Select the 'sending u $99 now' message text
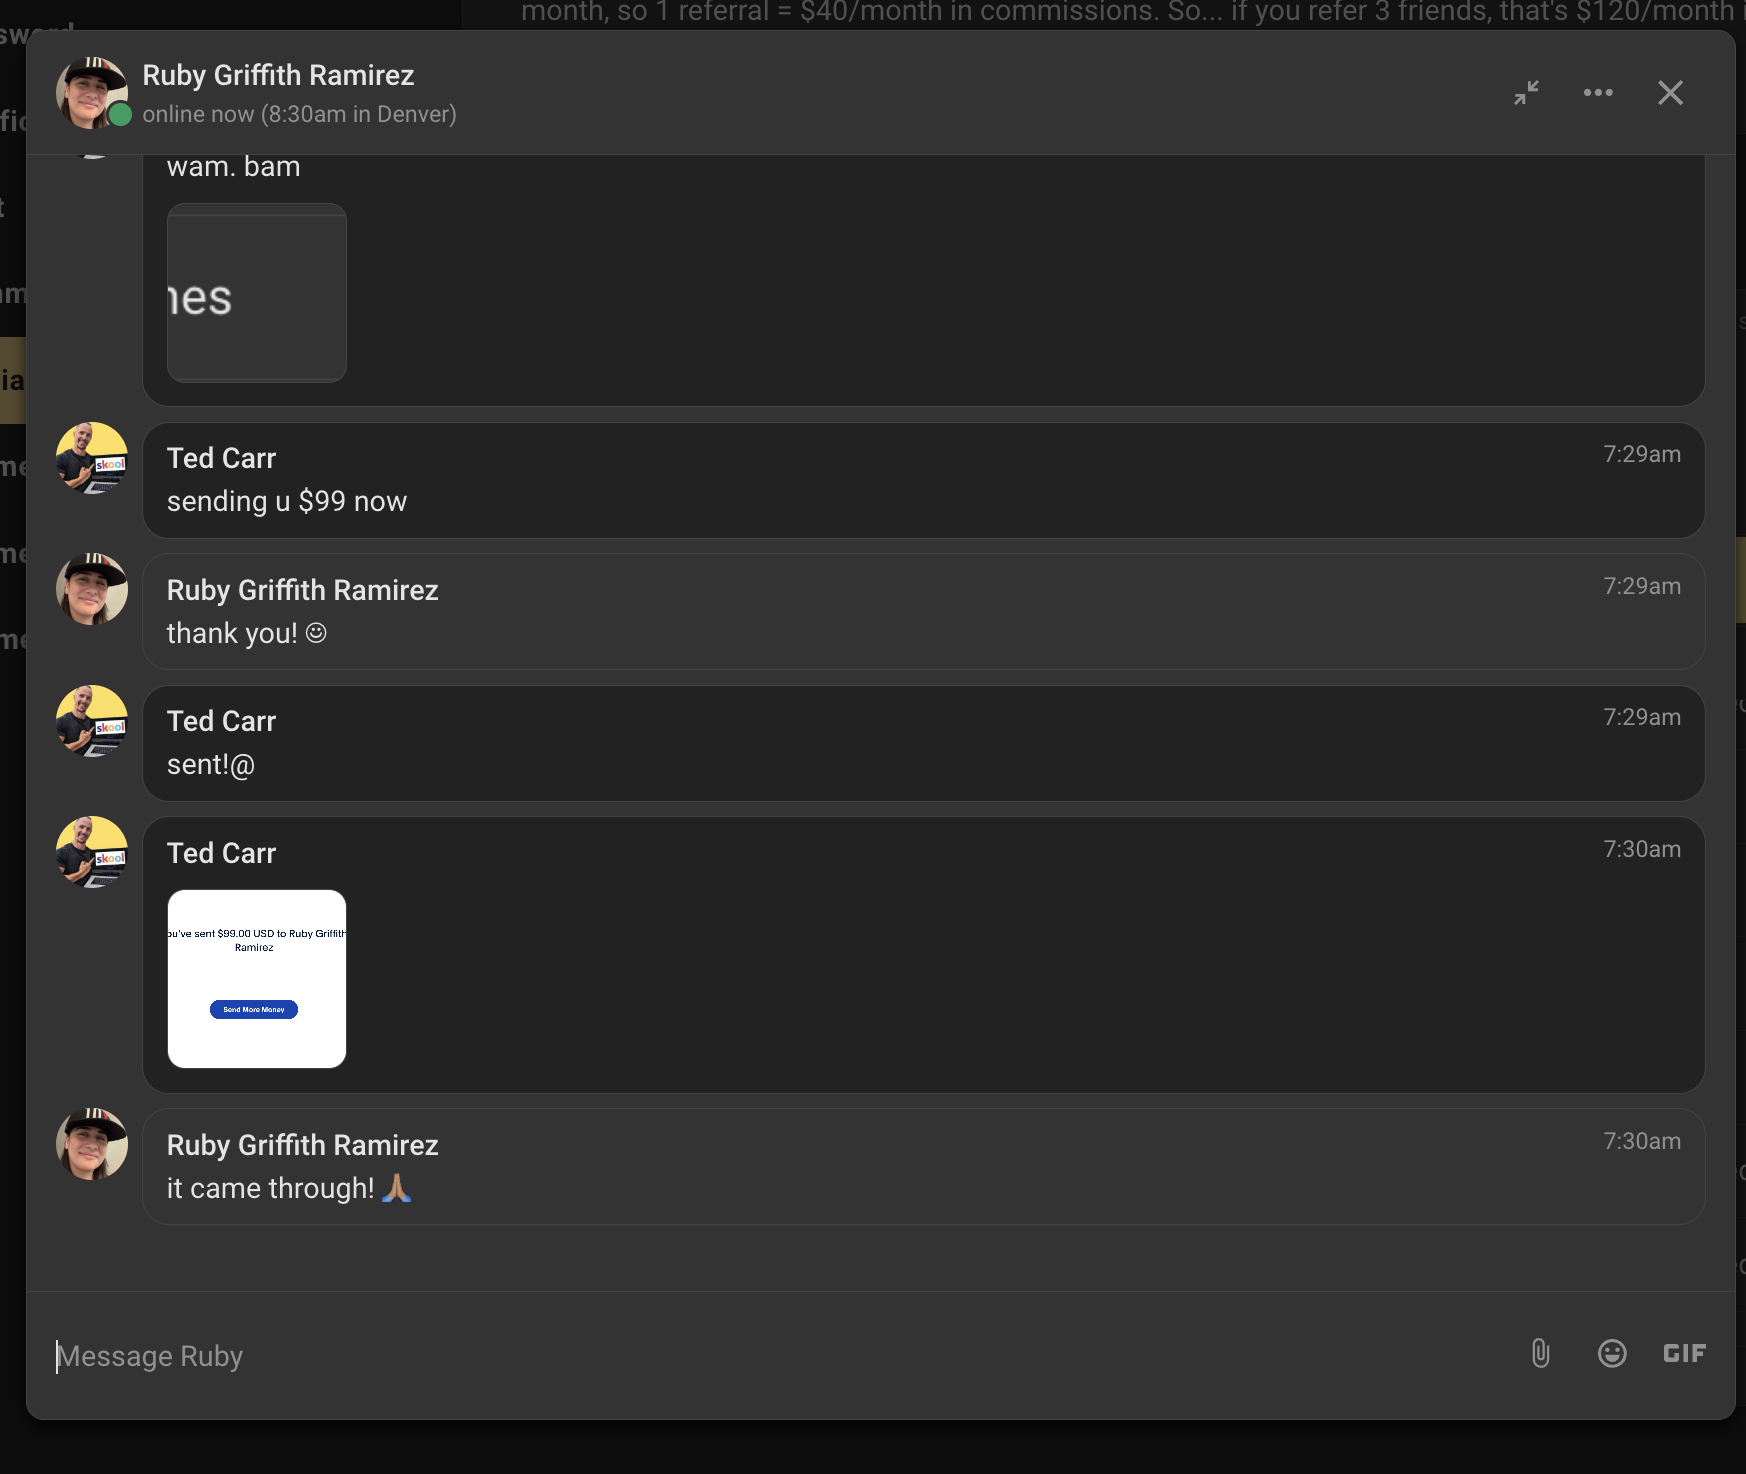 tap(287, 501)
